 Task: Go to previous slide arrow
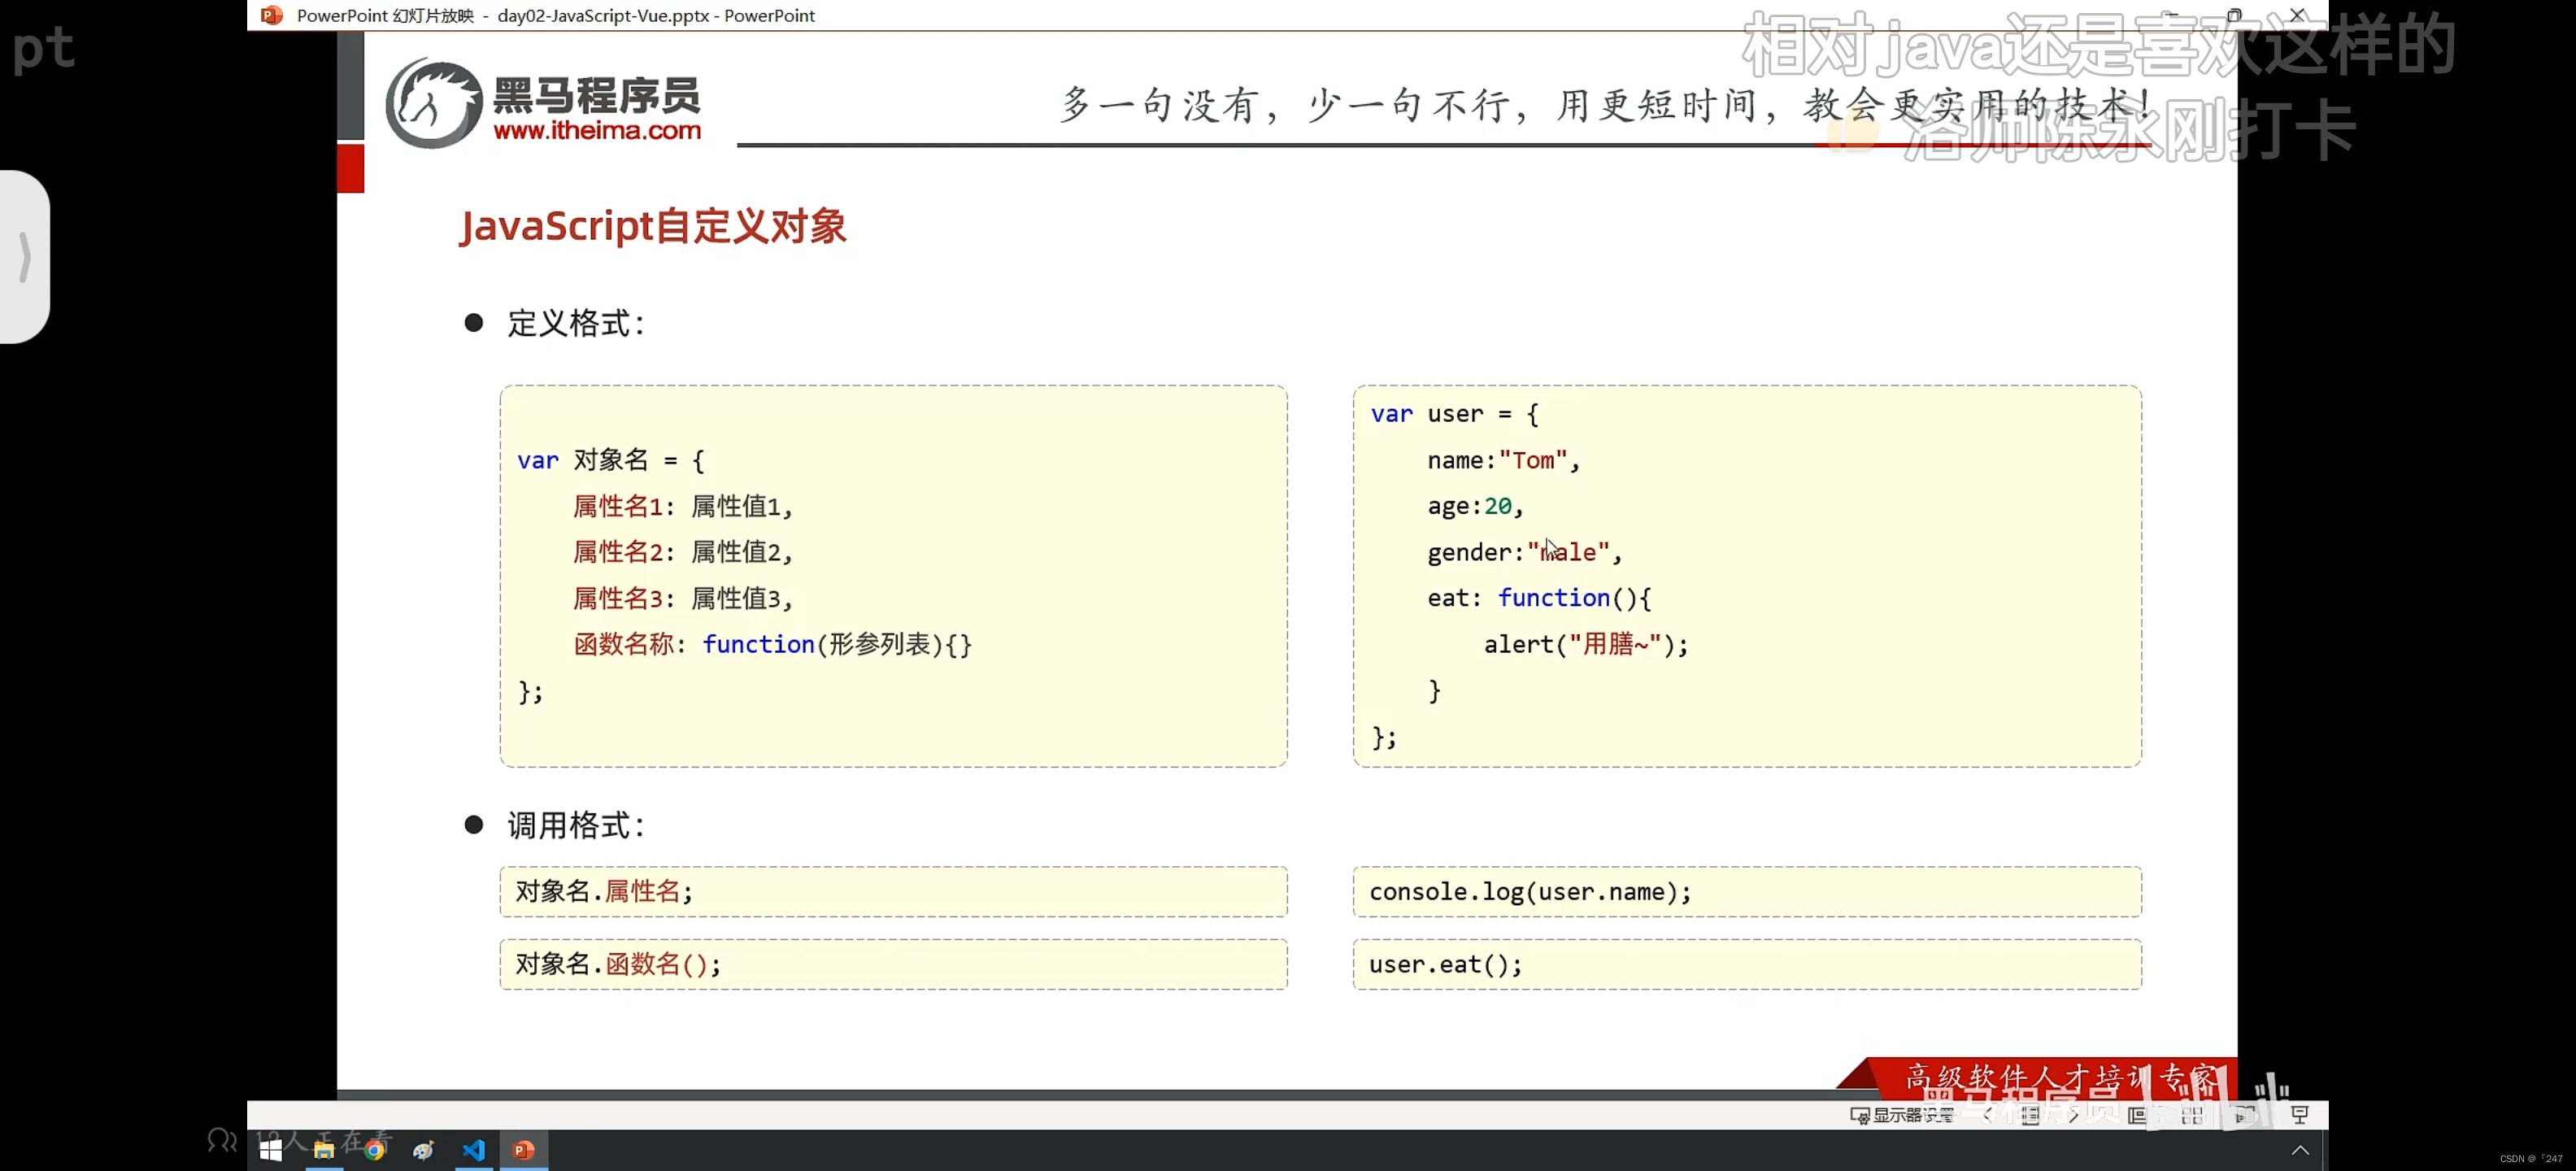1988,1115
